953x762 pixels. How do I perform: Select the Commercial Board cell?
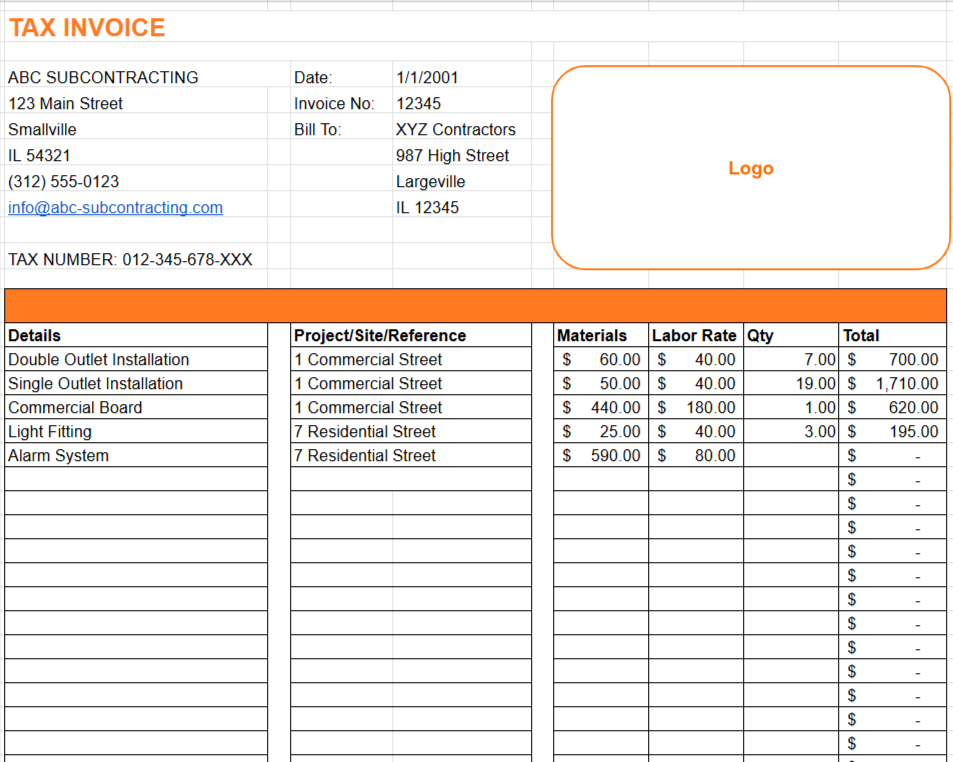click(x=136, y=407)
